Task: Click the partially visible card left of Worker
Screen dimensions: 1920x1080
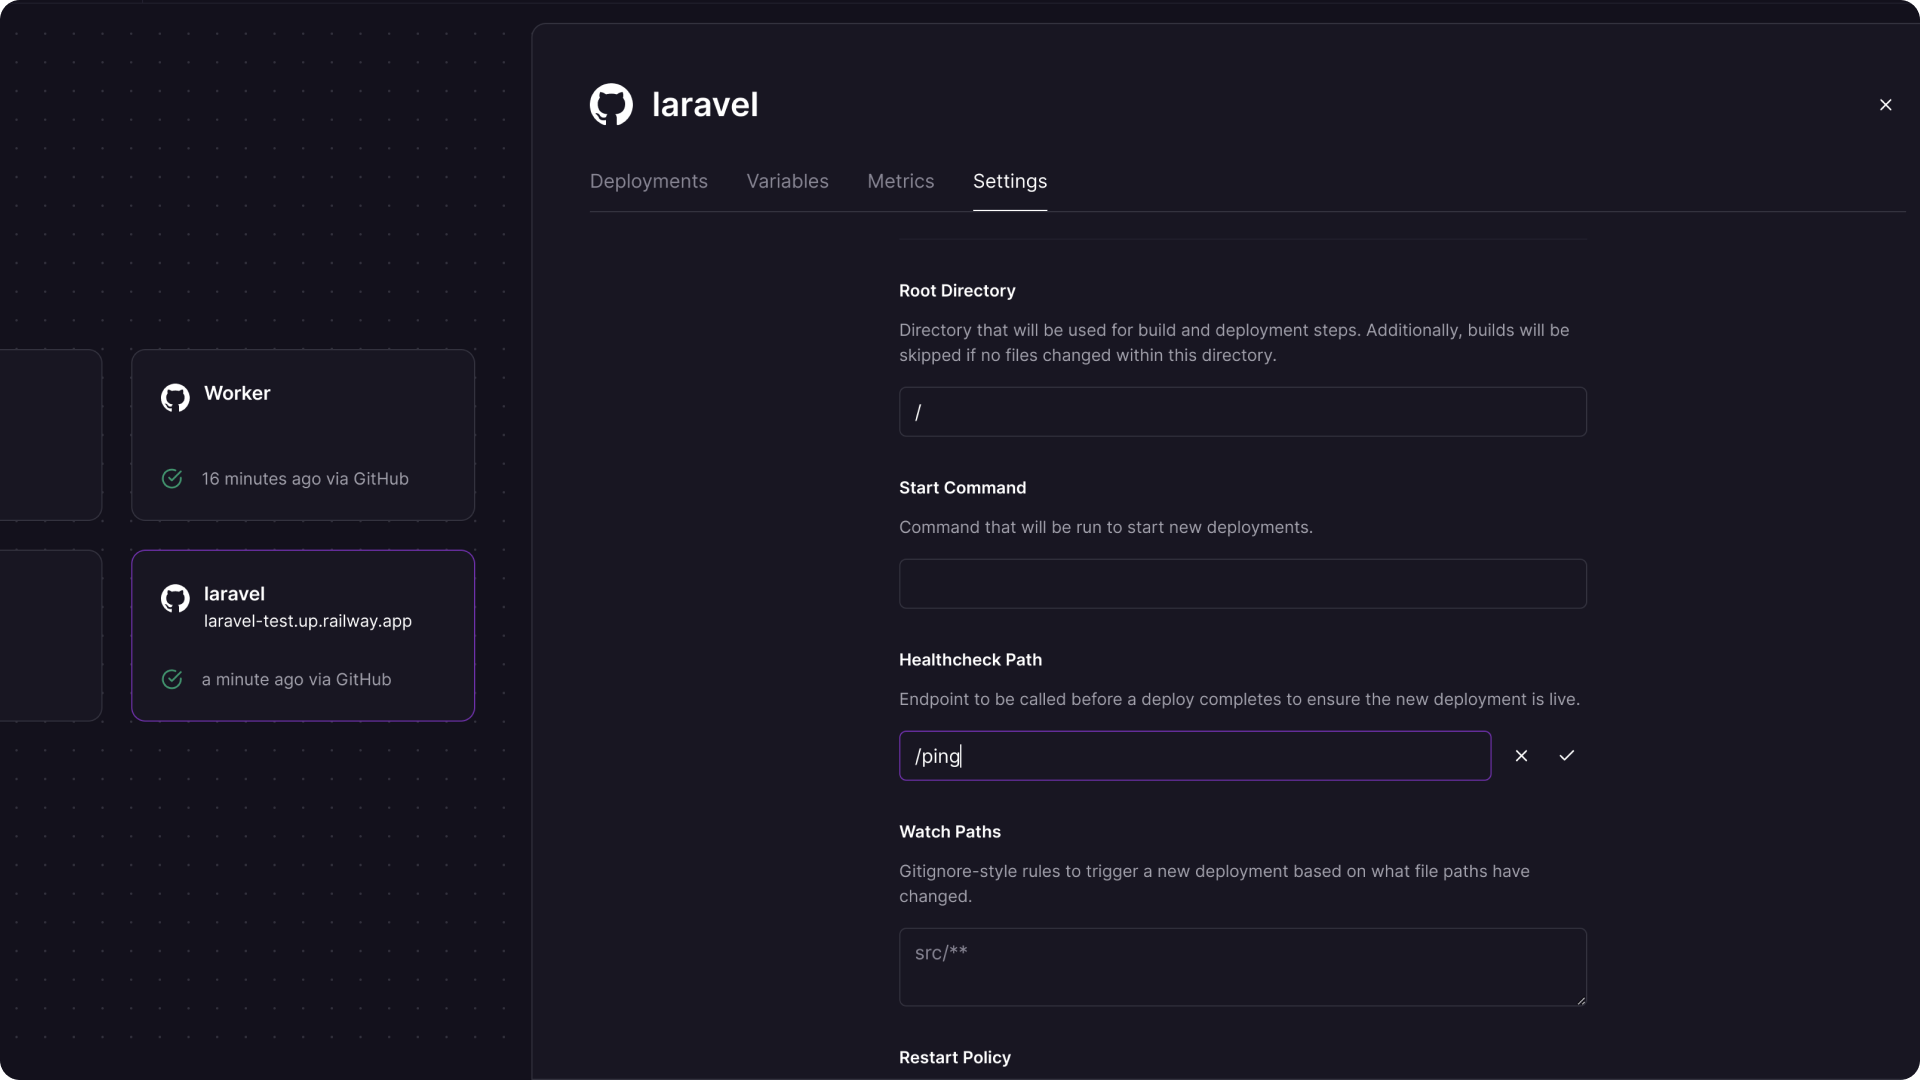Action: tap(51, 435)
